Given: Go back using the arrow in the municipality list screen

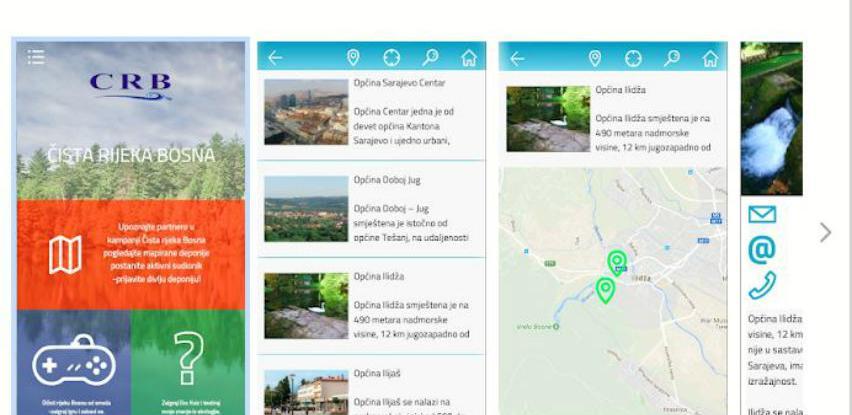Looking at the screenshot, I should [275, 58].
